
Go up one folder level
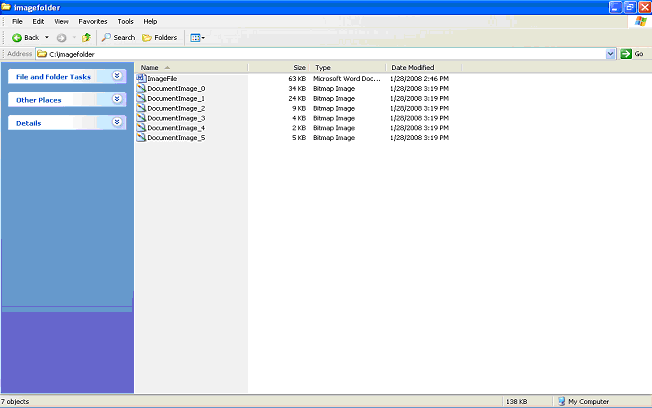pyautogui.click(x=86, y=37)
